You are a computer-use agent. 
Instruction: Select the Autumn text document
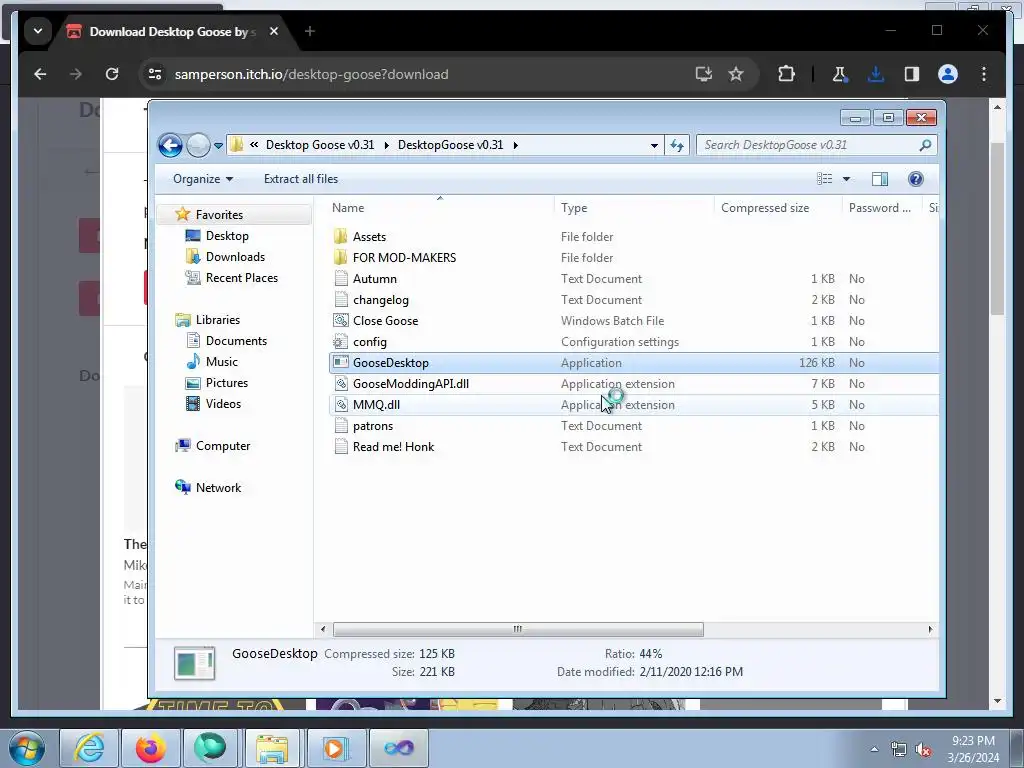pyautogui.click(x=374, y=279)
